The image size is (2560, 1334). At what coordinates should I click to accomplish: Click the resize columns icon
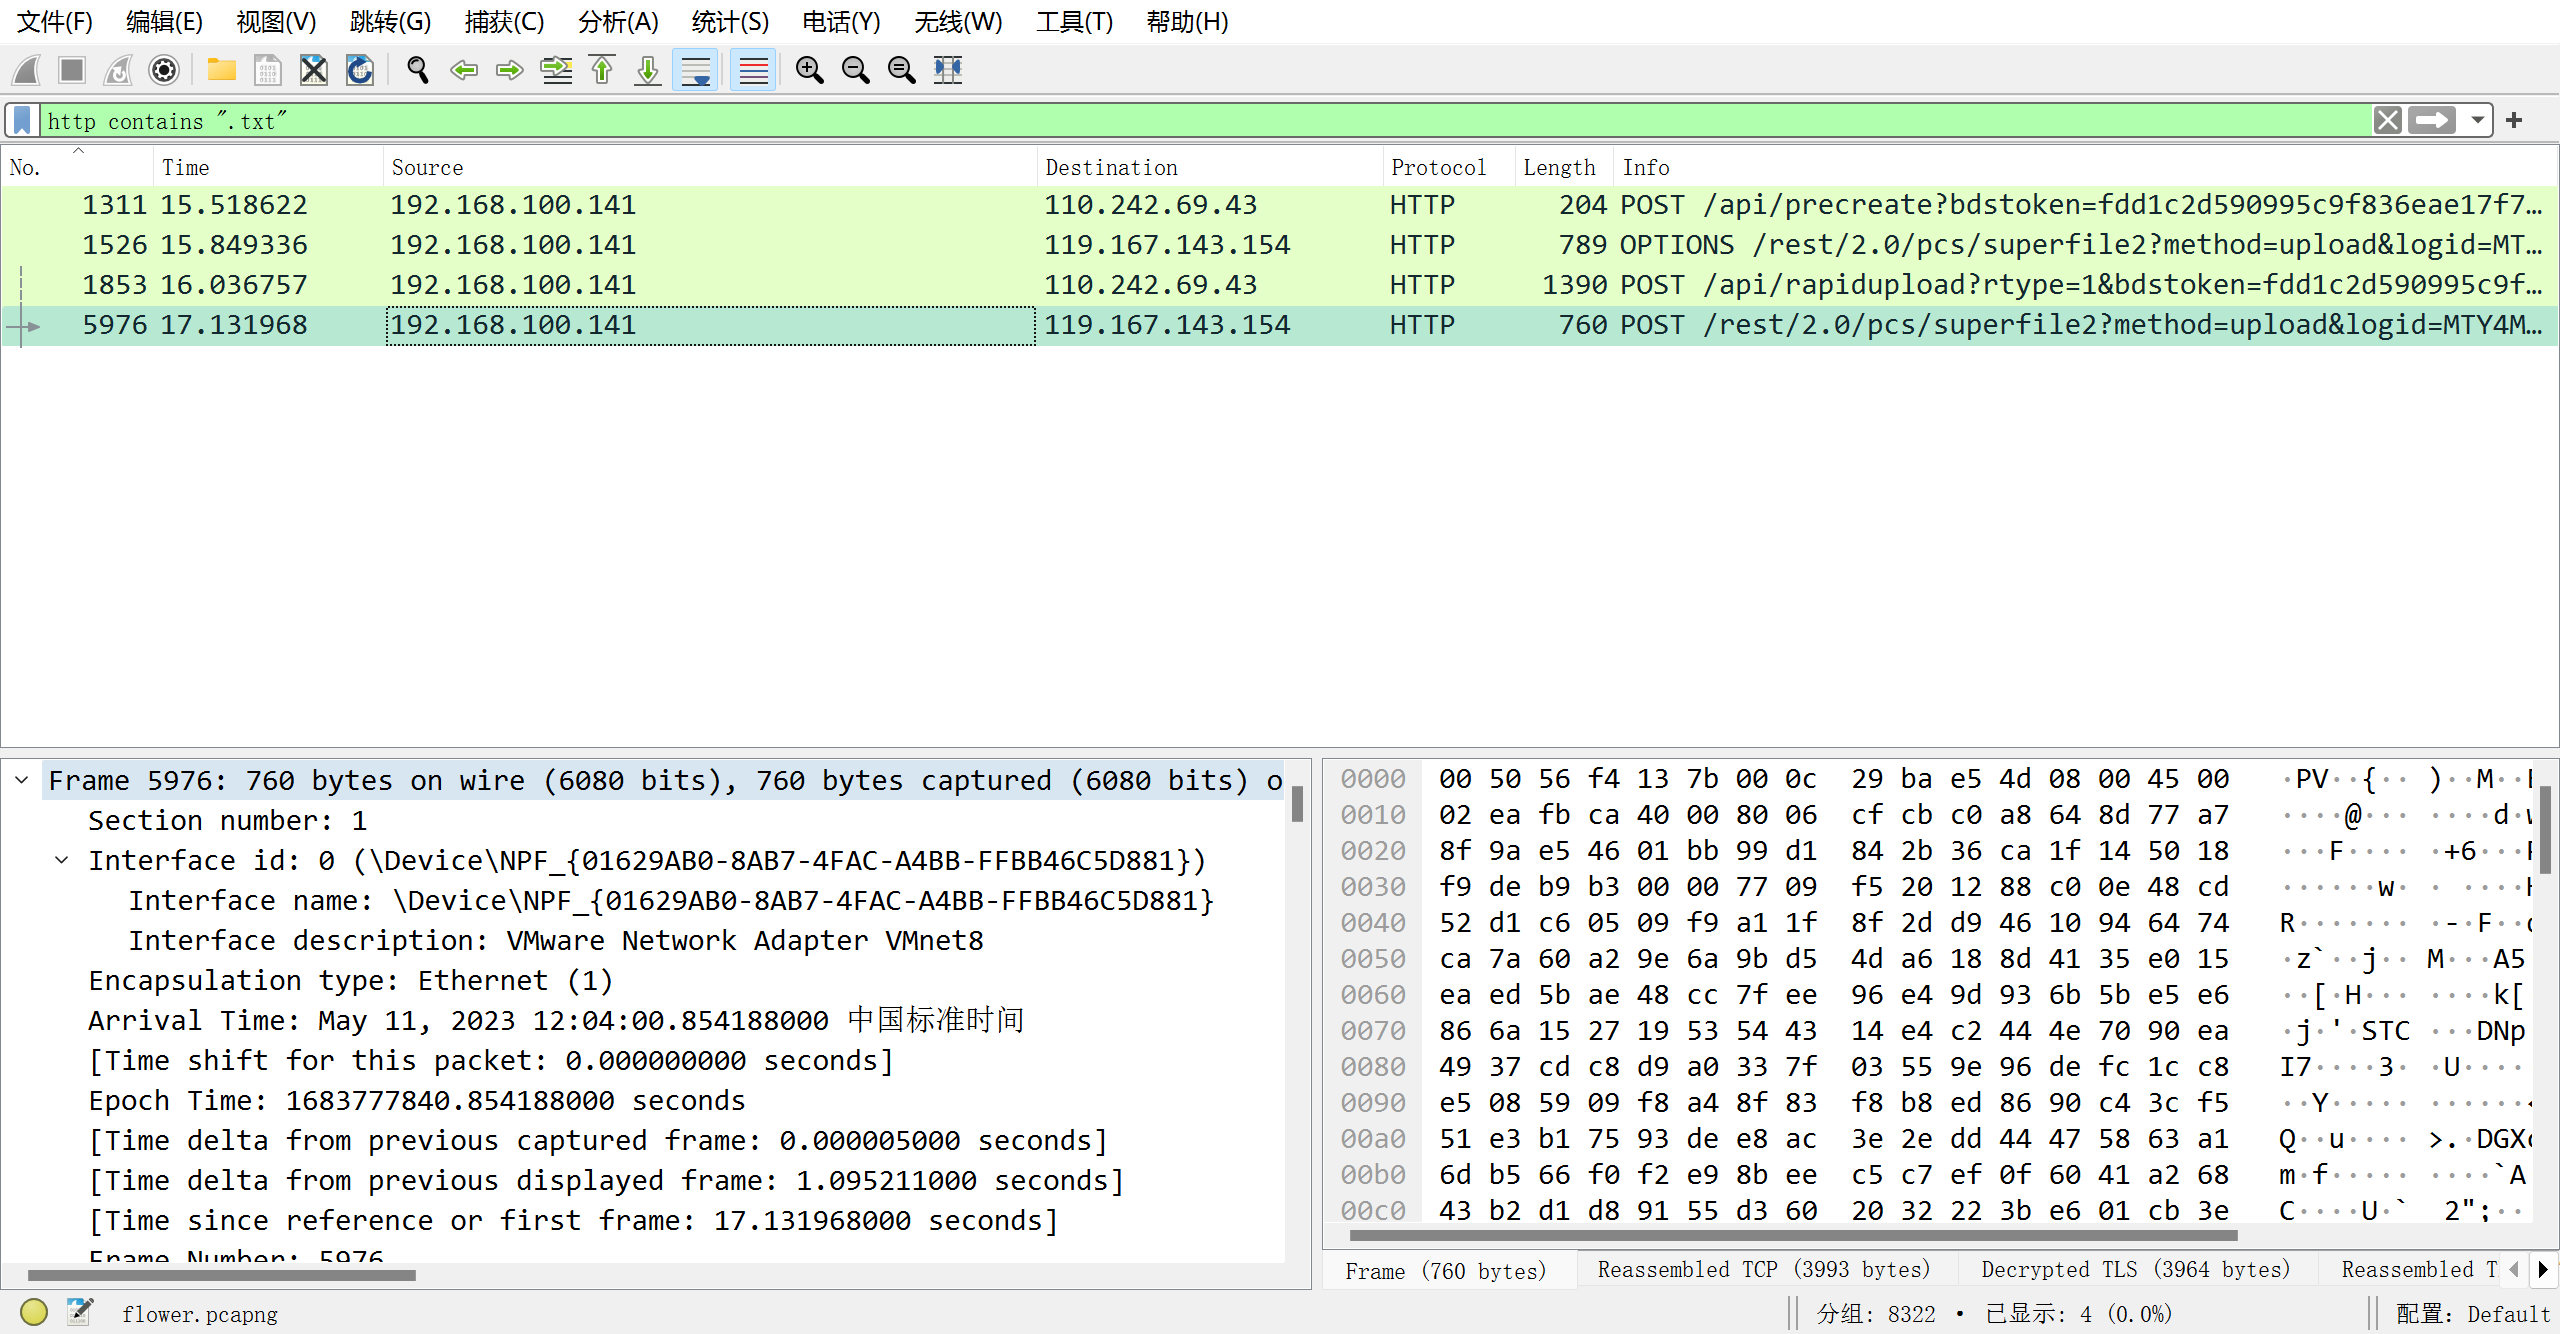[947, 70]
